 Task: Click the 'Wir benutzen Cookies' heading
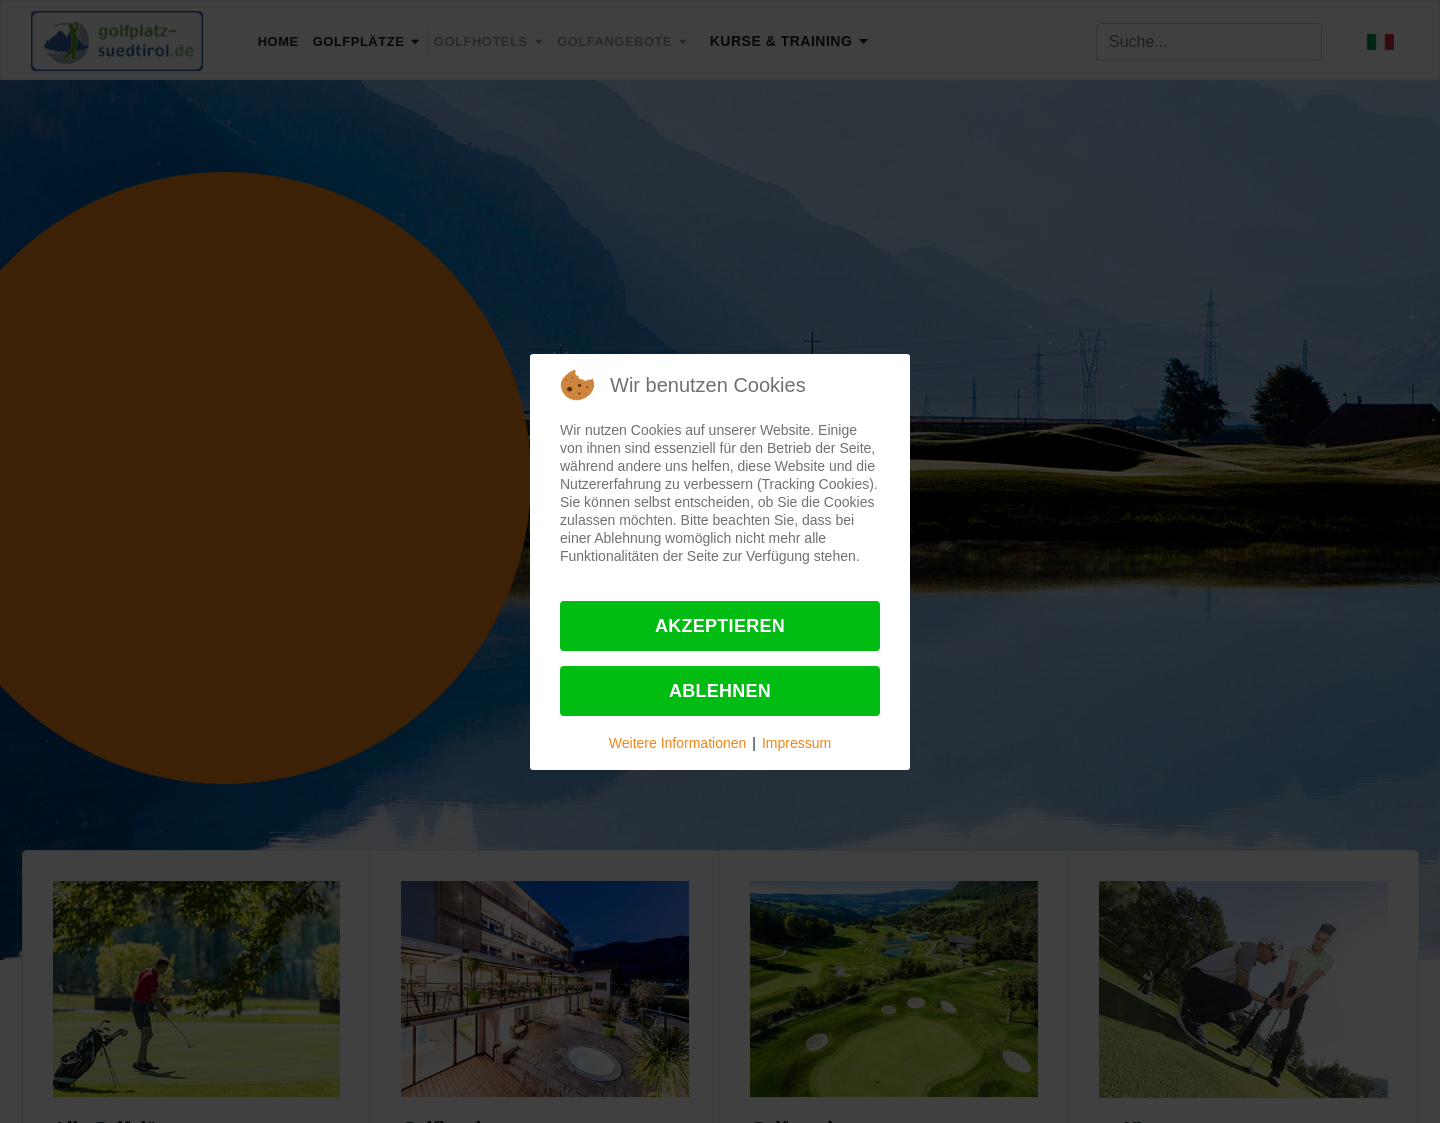708,385
